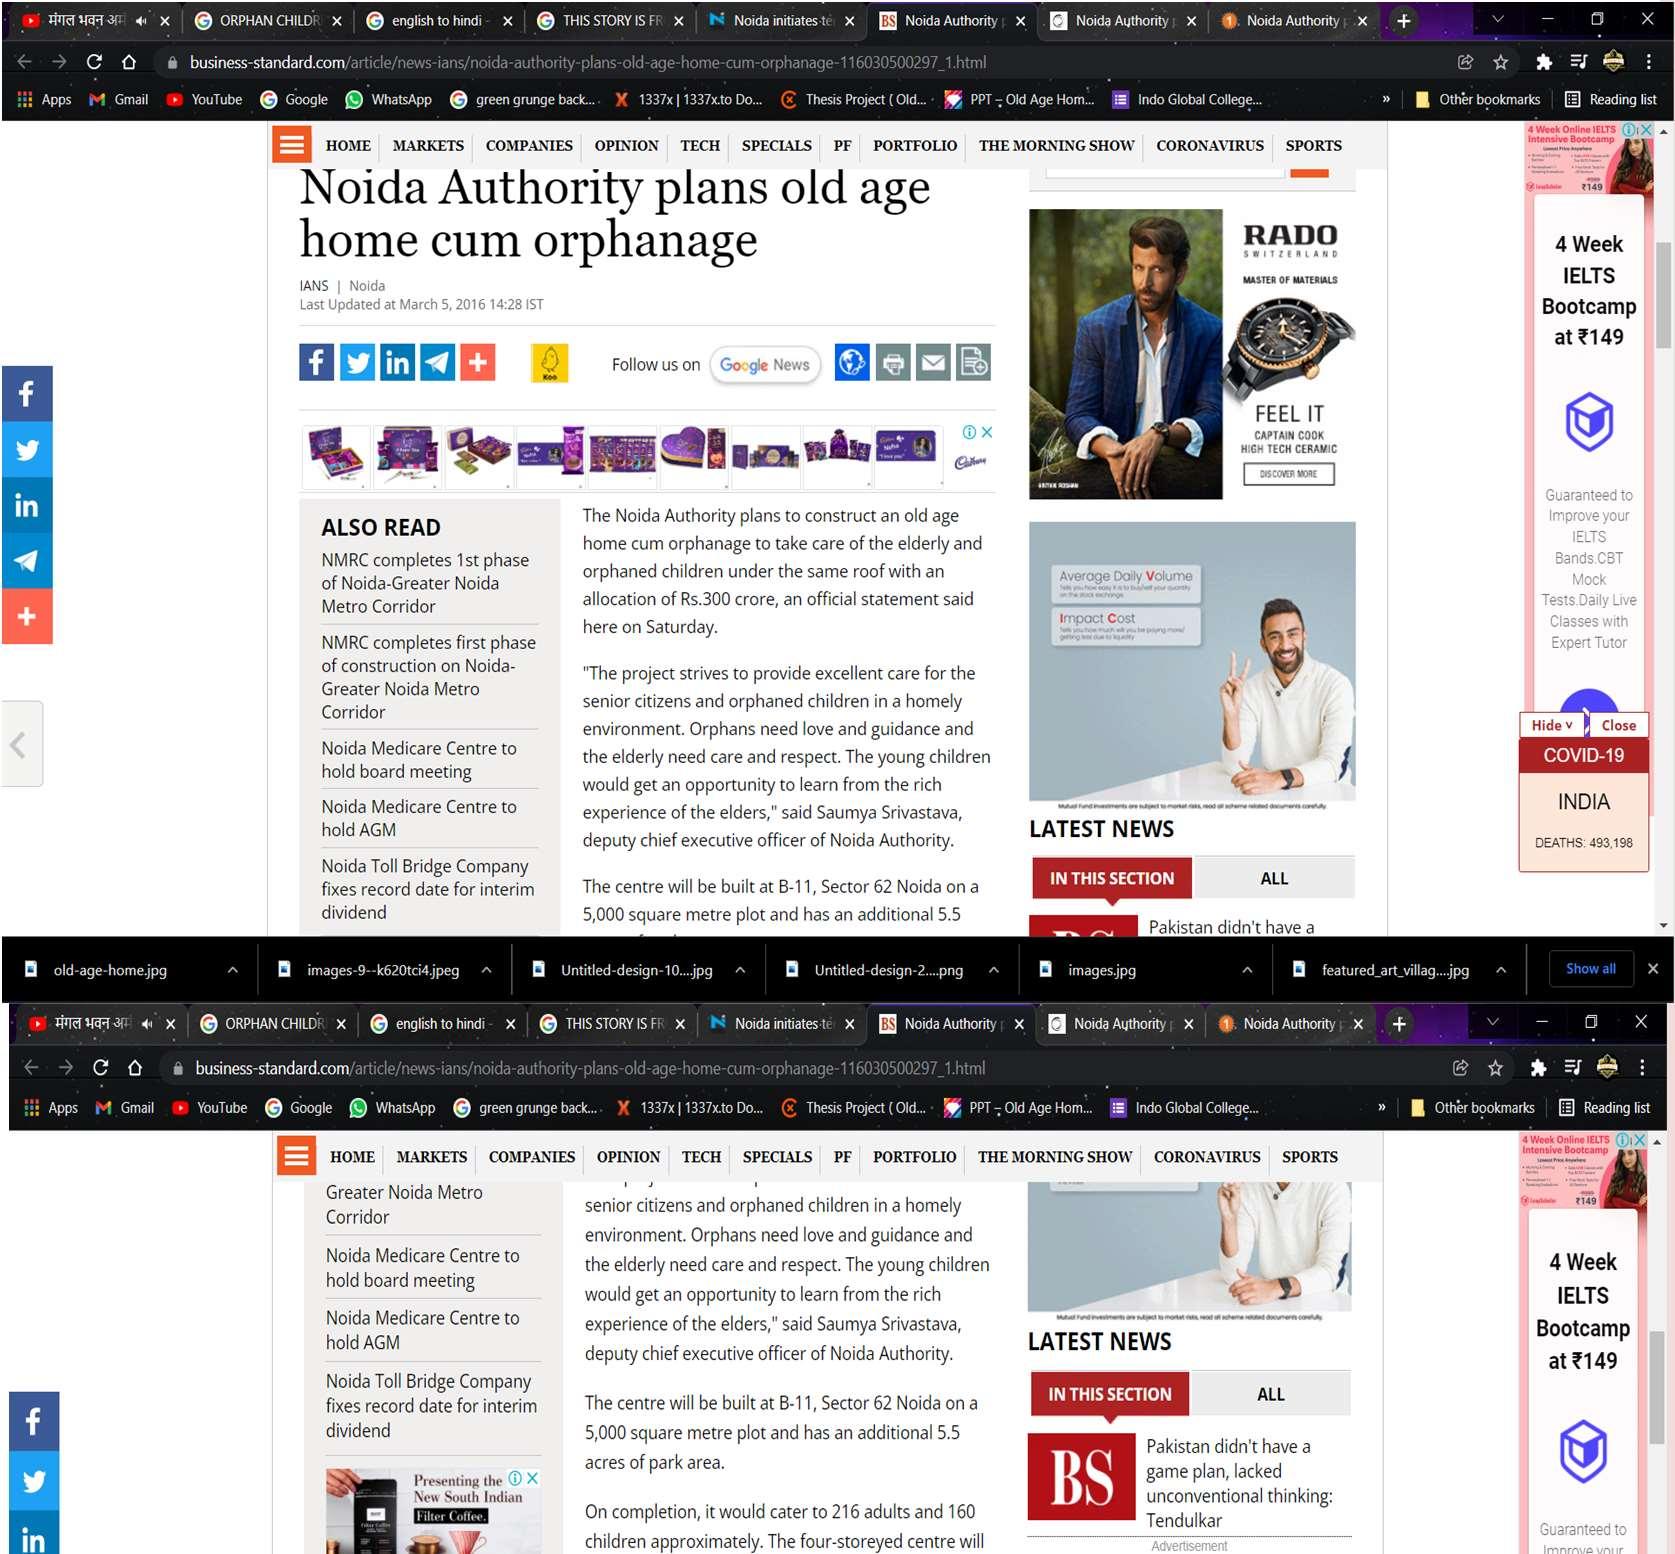This screenshot has height=1554, width=1675.
Task: Follow on Google News button
Action: coord(765,365)
